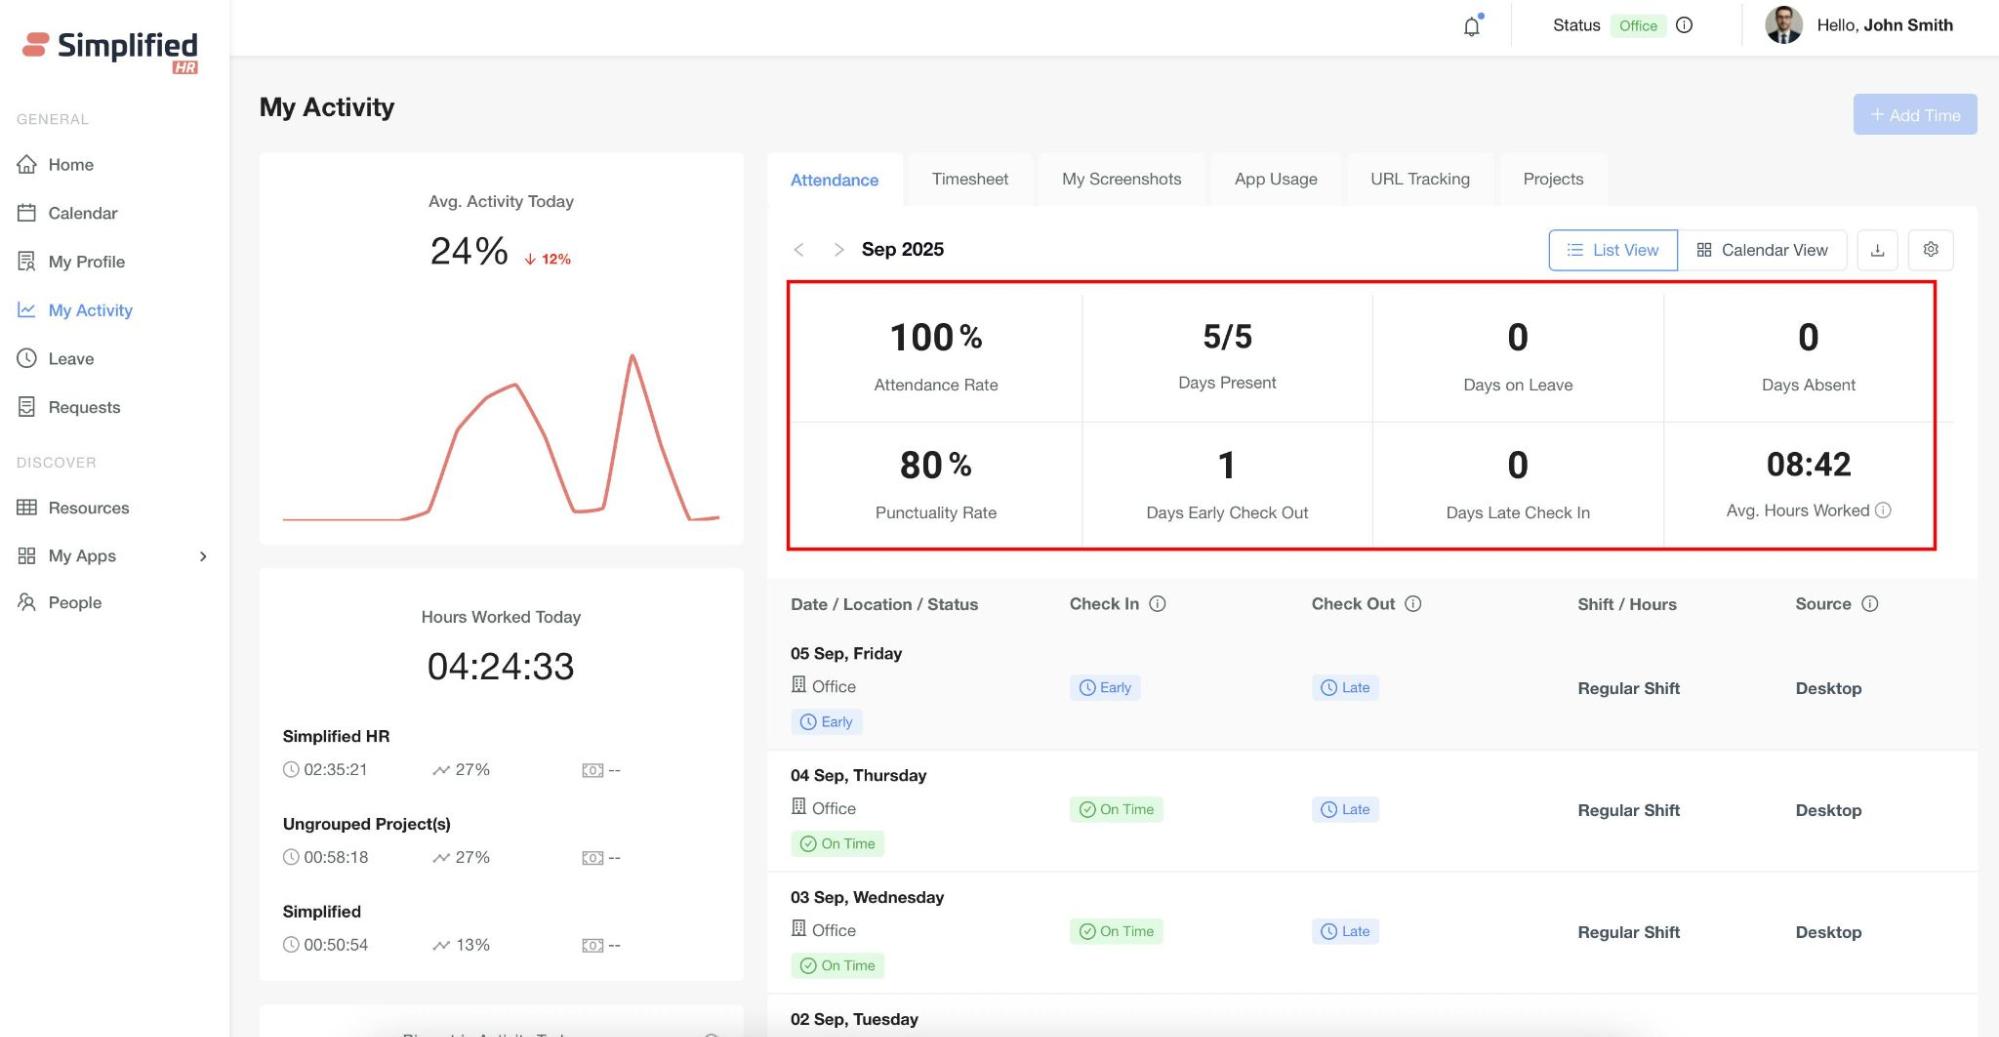
Task: Click info icon beside Avg. Hours Worked
Action: pos(1883,510)
